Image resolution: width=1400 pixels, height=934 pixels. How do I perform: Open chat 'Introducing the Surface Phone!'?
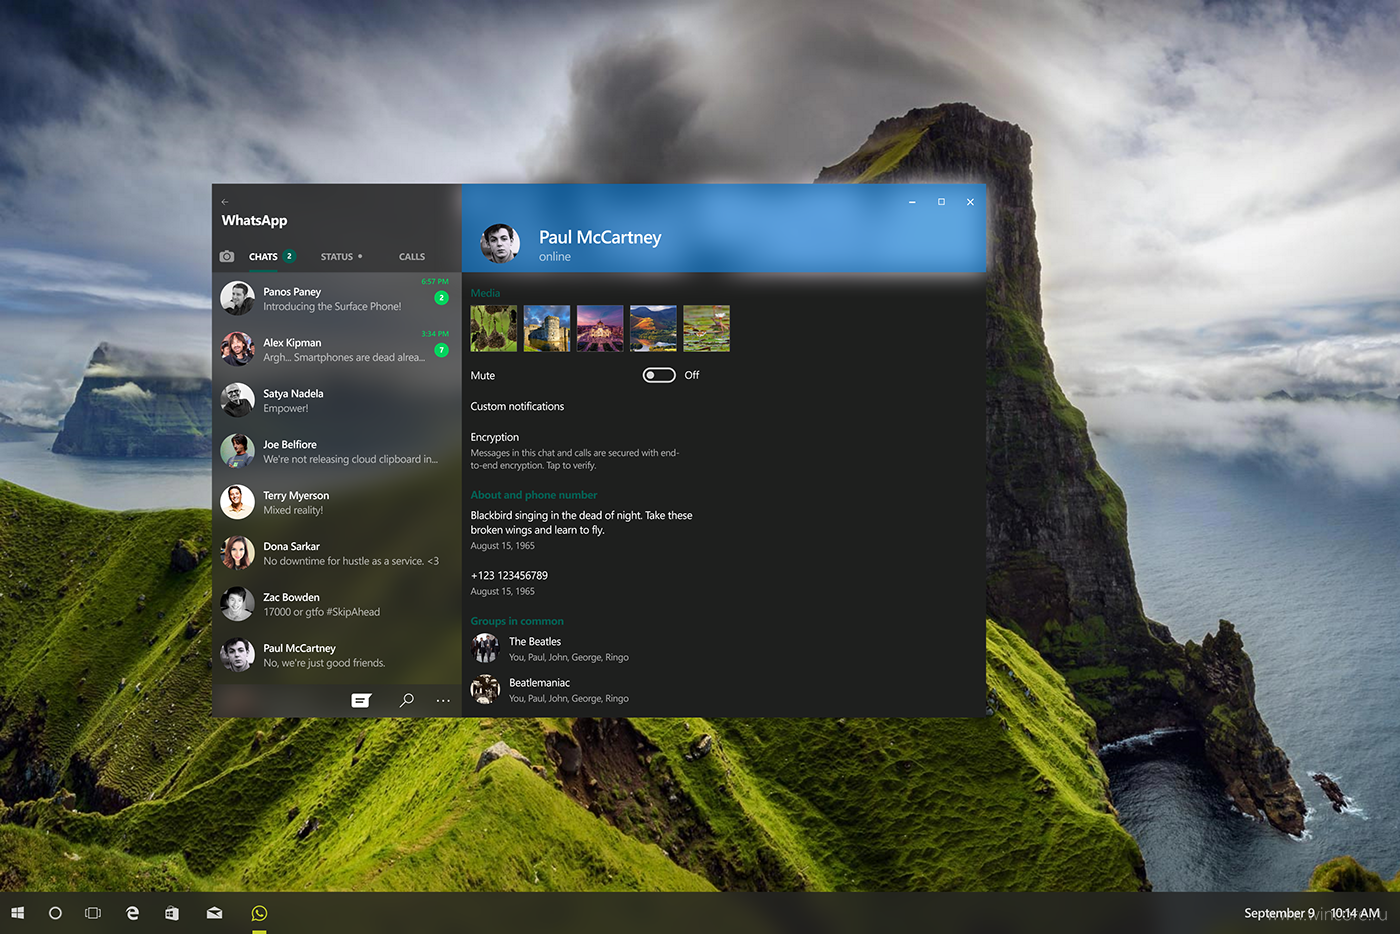[336, 298]
